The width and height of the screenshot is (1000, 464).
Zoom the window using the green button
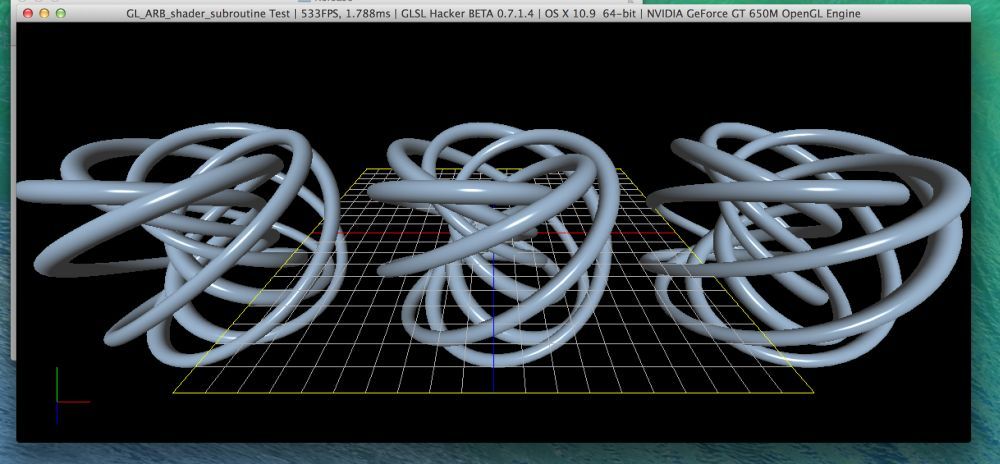[x=61, y=13]
